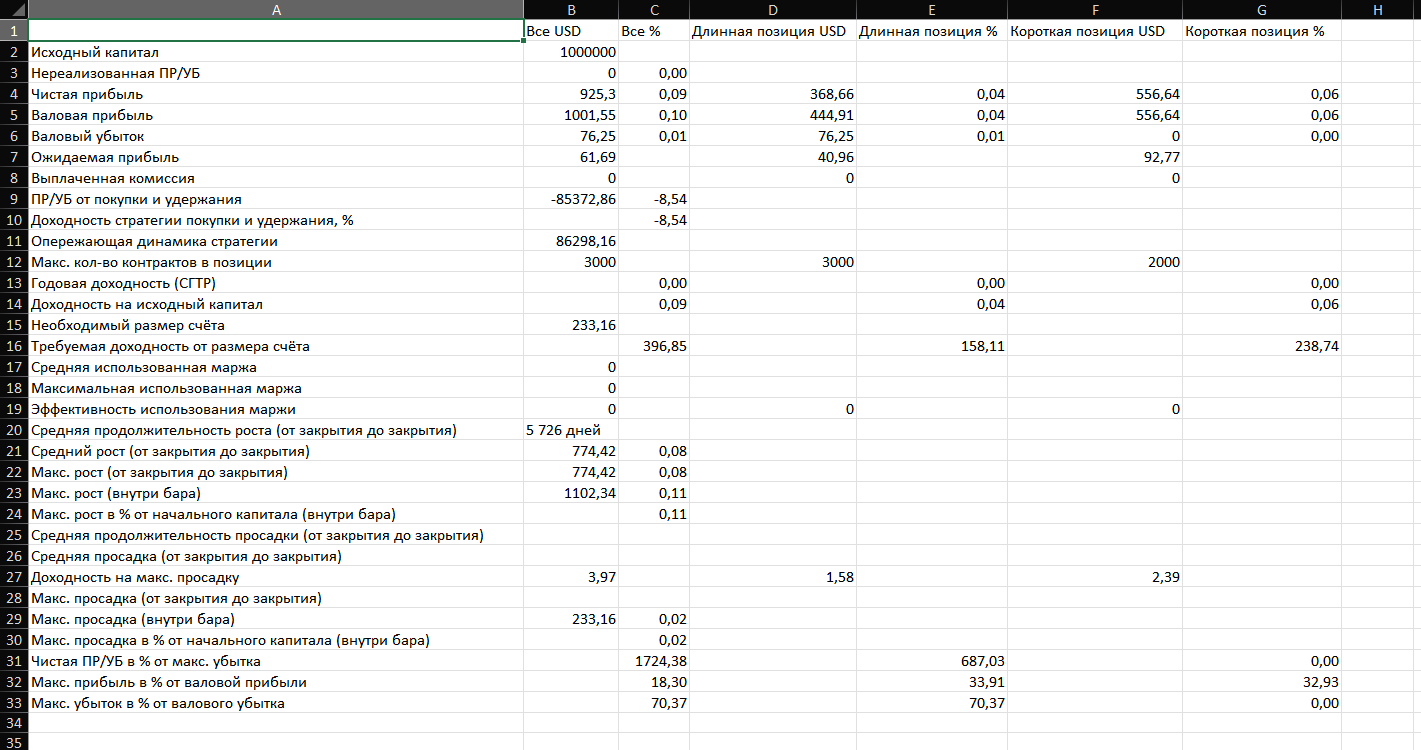This screenshot has height=750, width=1421.
Task: Select 'Максимальная использованная маржа' cell
Action: click(276, 388)
